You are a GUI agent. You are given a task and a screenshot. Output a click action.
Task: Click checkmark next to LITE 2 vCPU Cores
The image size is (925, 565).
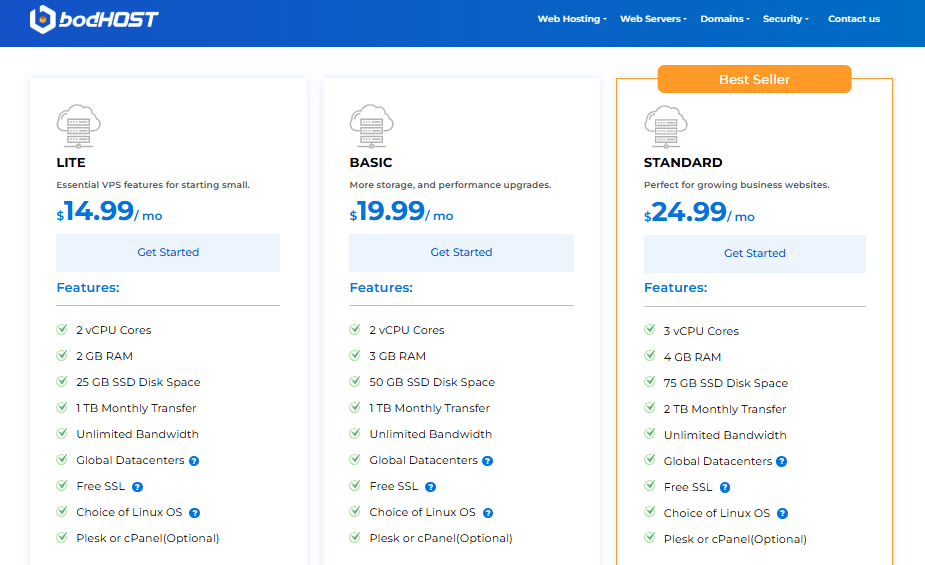pos(62,329)
